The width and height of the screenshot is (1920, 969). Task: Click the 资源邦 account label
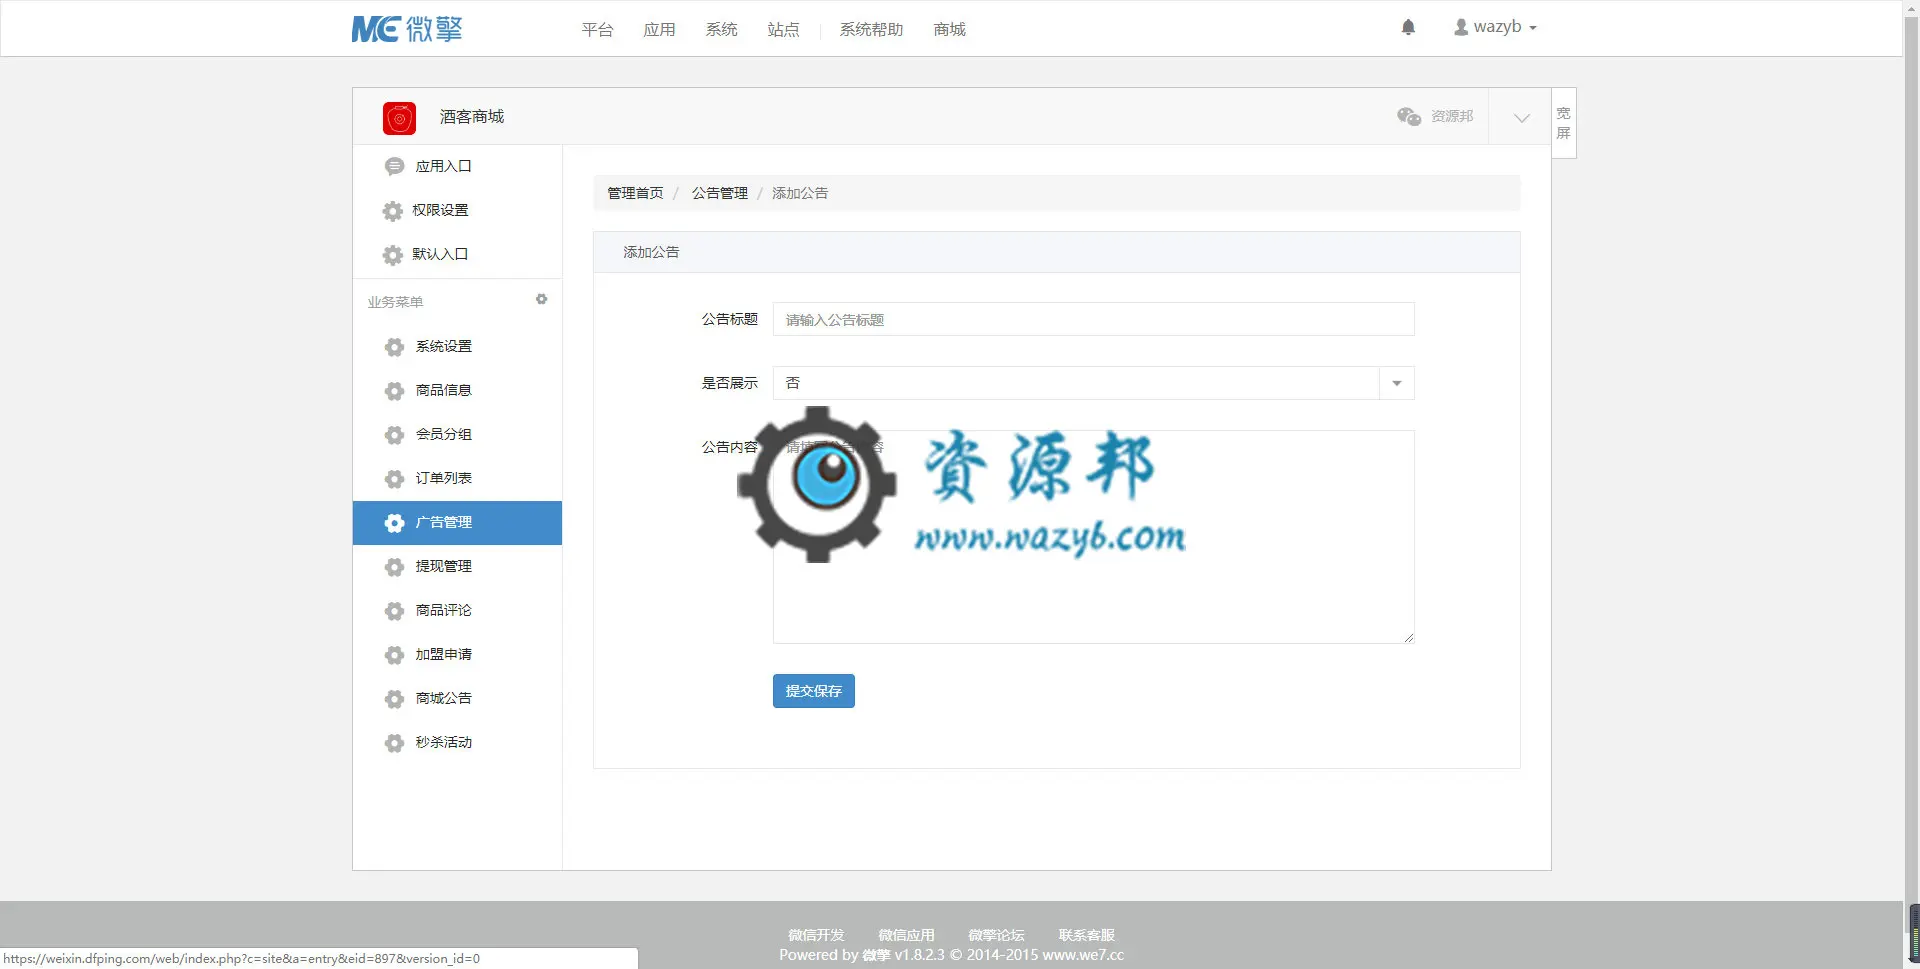tap(1452, 116)
